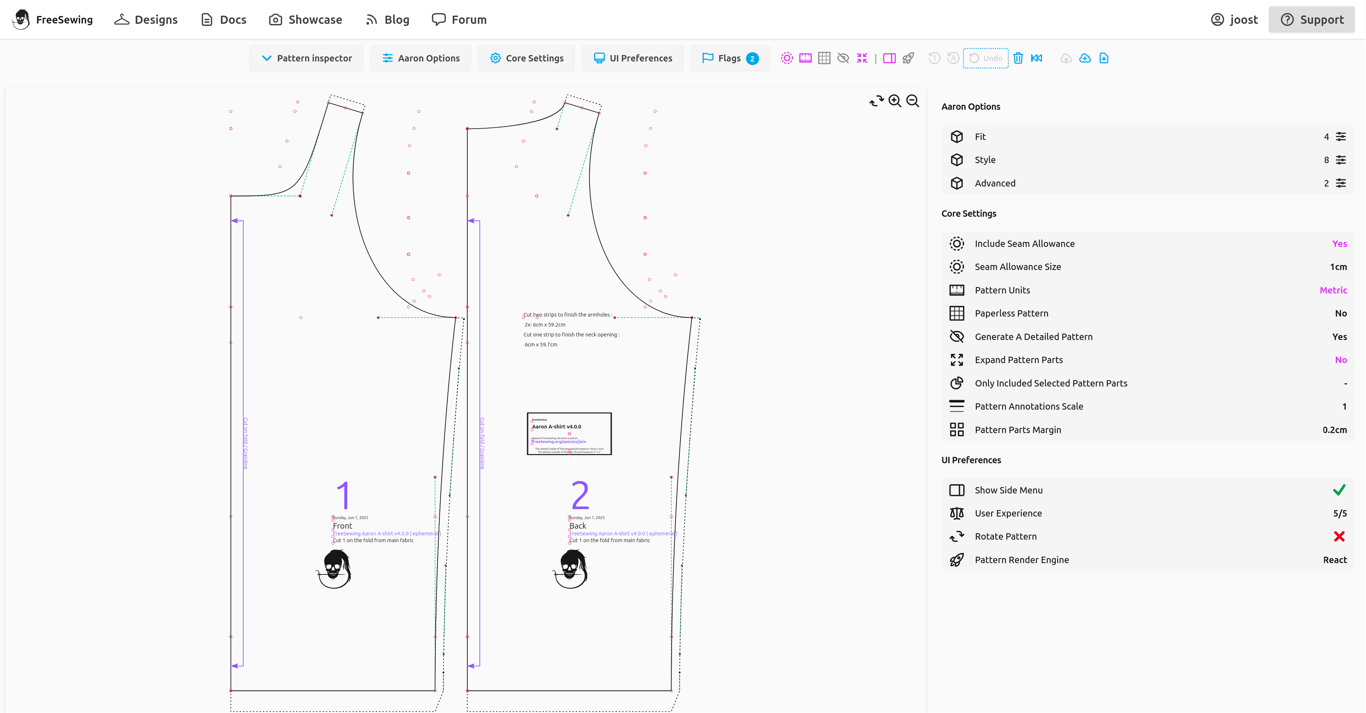Image resolution: width=1366 pixels, height=713 pixels.
Task: Click the 'Cut two strips to finish the armholes' note
Action: (567, 315)
